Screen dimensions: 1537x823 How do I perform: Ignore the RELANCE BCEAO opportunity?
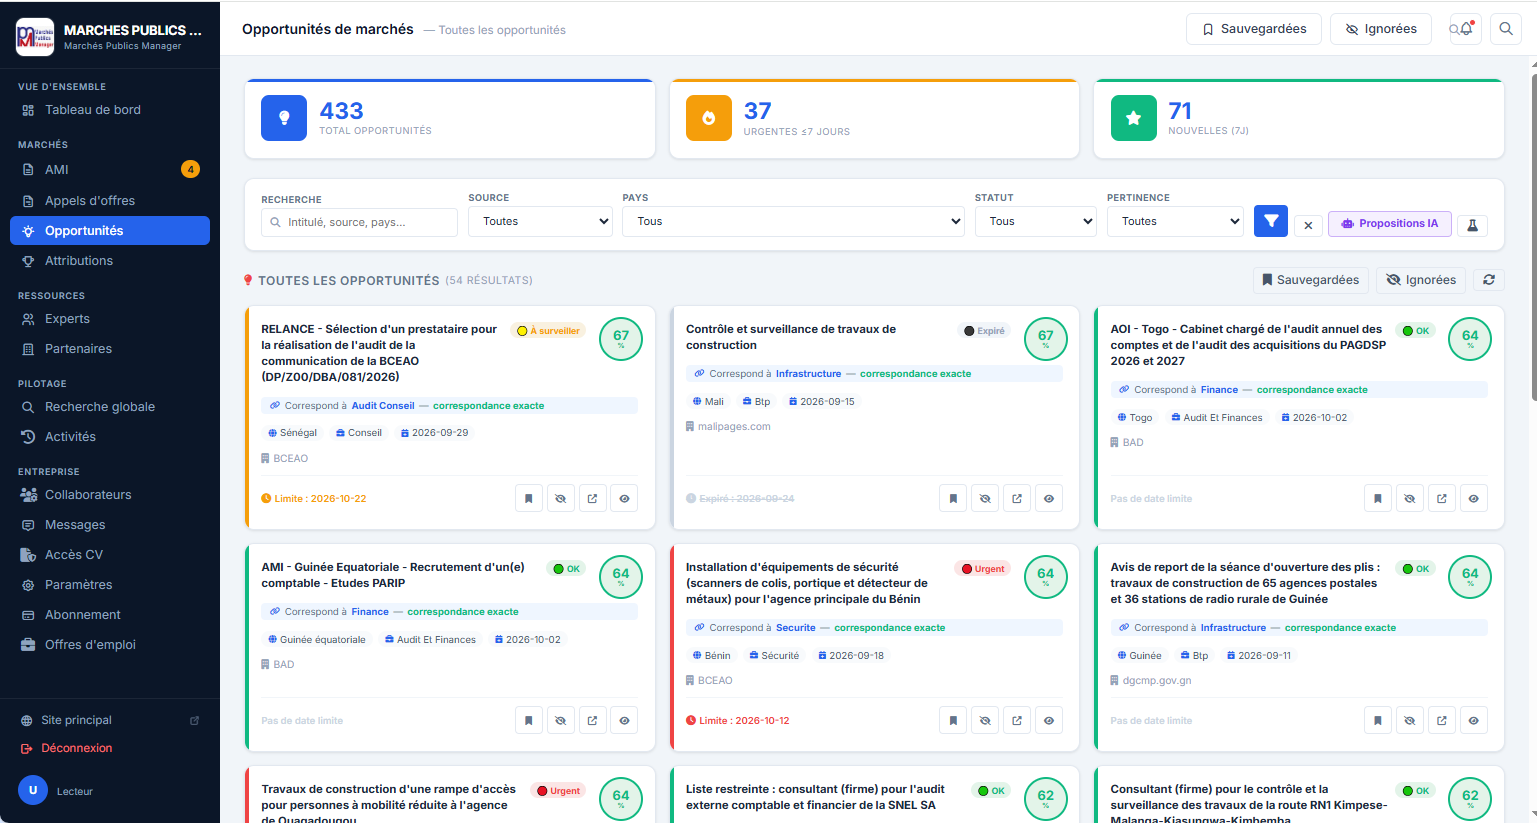(560, 498)
